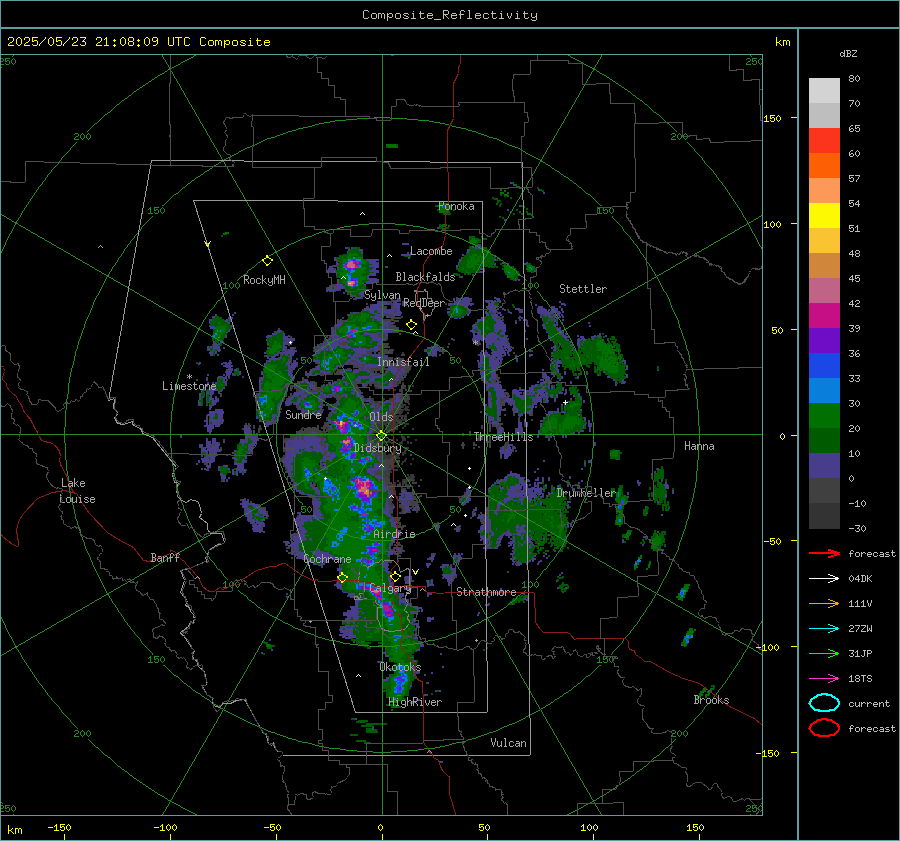The image size is (900, 841).
Task: Click the Hanna label
Action: coord(699,446)
